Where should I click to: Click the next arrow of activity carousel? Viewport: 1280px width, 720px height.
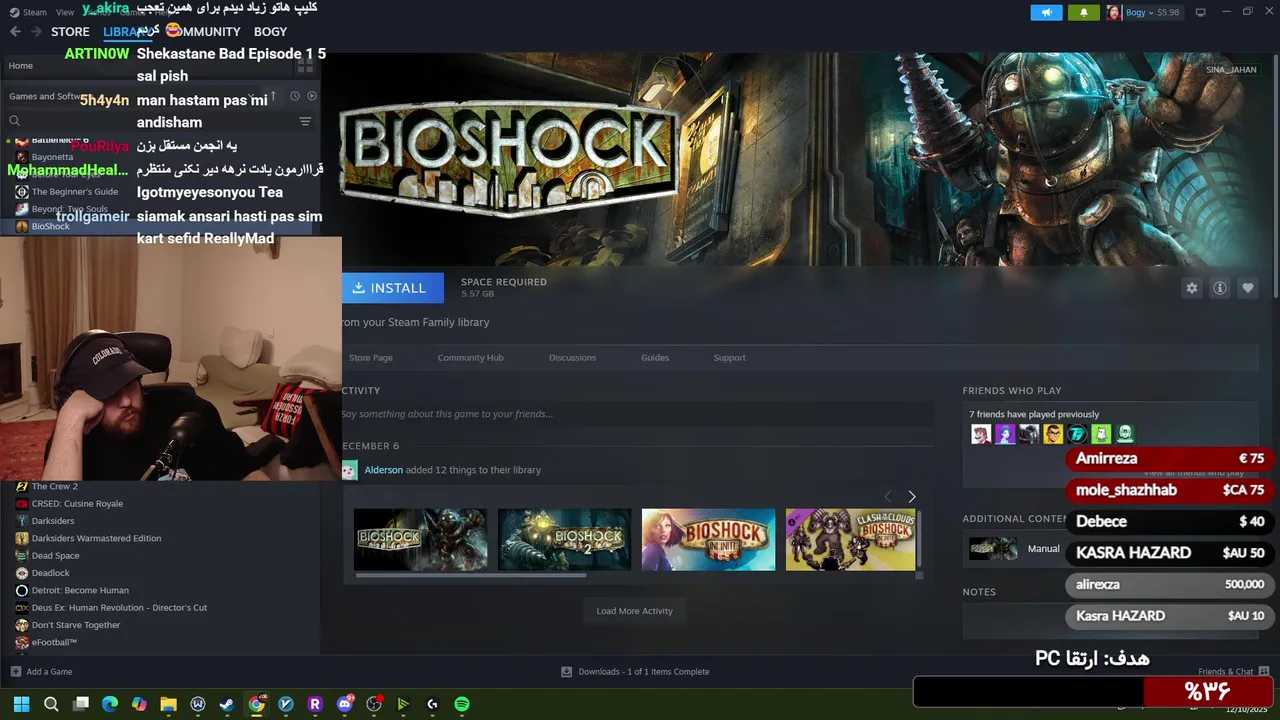point(911,497)
